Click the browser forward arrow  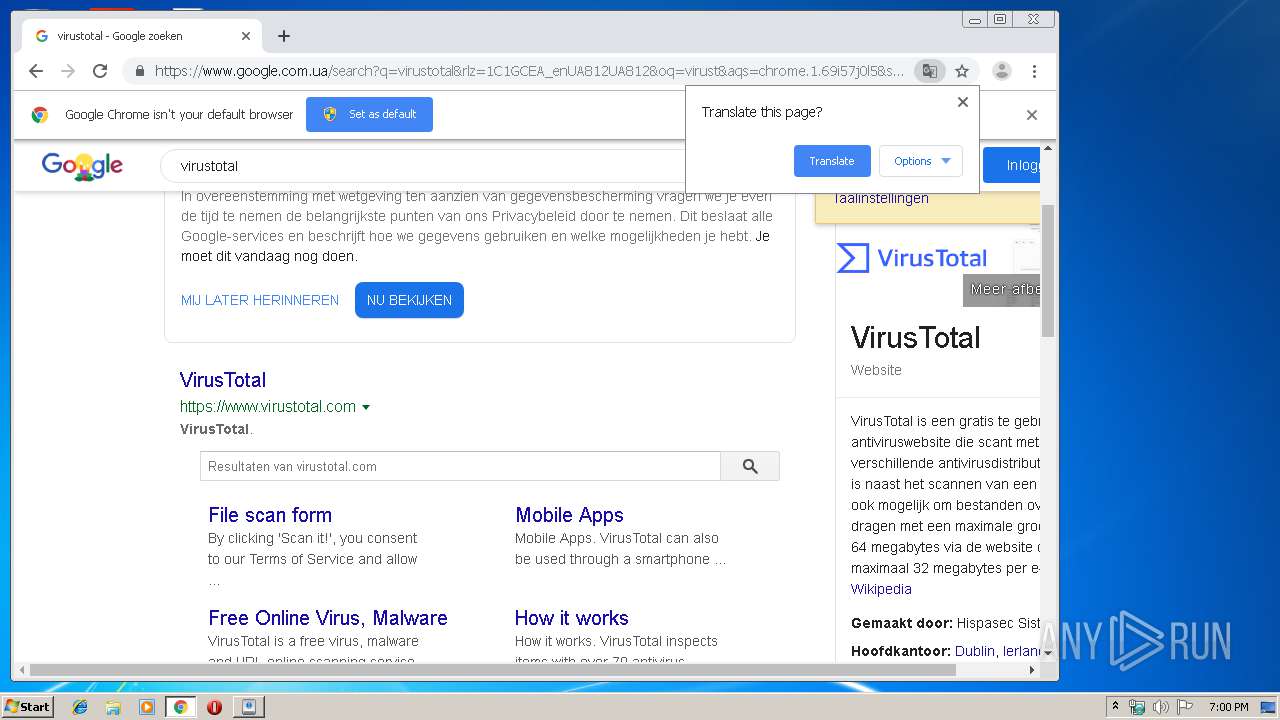click(68, 71)
